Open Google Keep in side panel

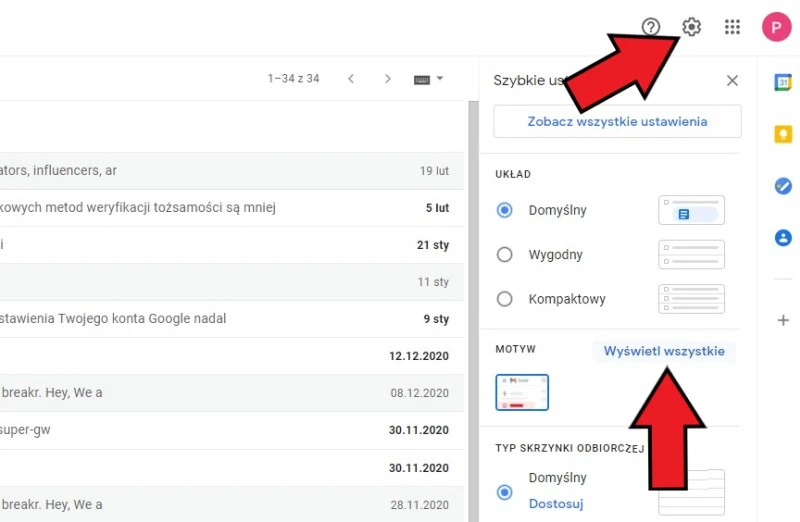(x=783, y=134)
